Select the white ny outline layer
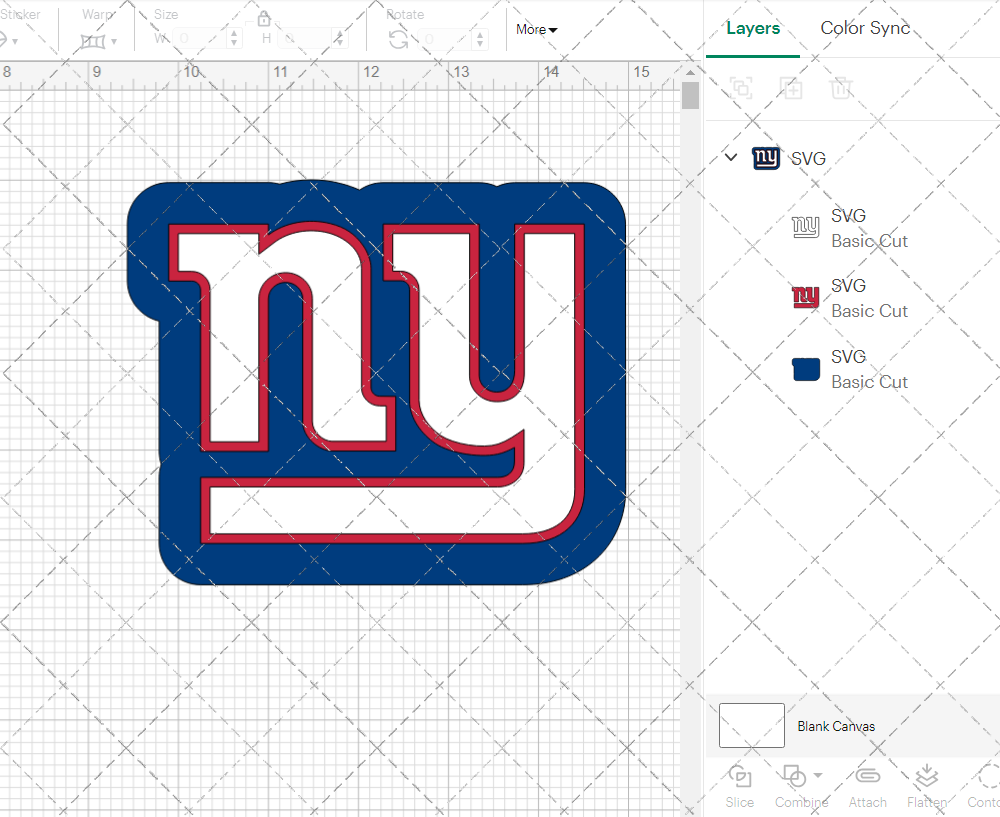Screen dimensions: 1000x817 pos(805,227)
